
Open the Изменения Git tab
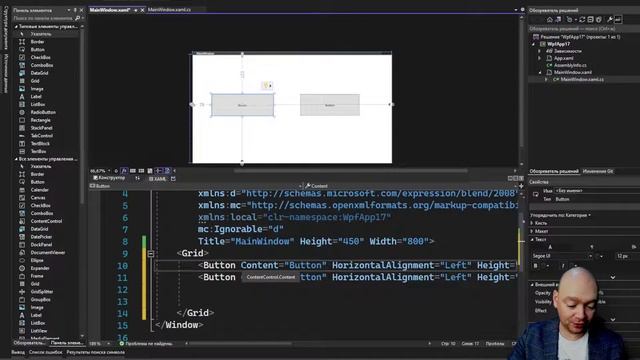click(x=598, y=171)
